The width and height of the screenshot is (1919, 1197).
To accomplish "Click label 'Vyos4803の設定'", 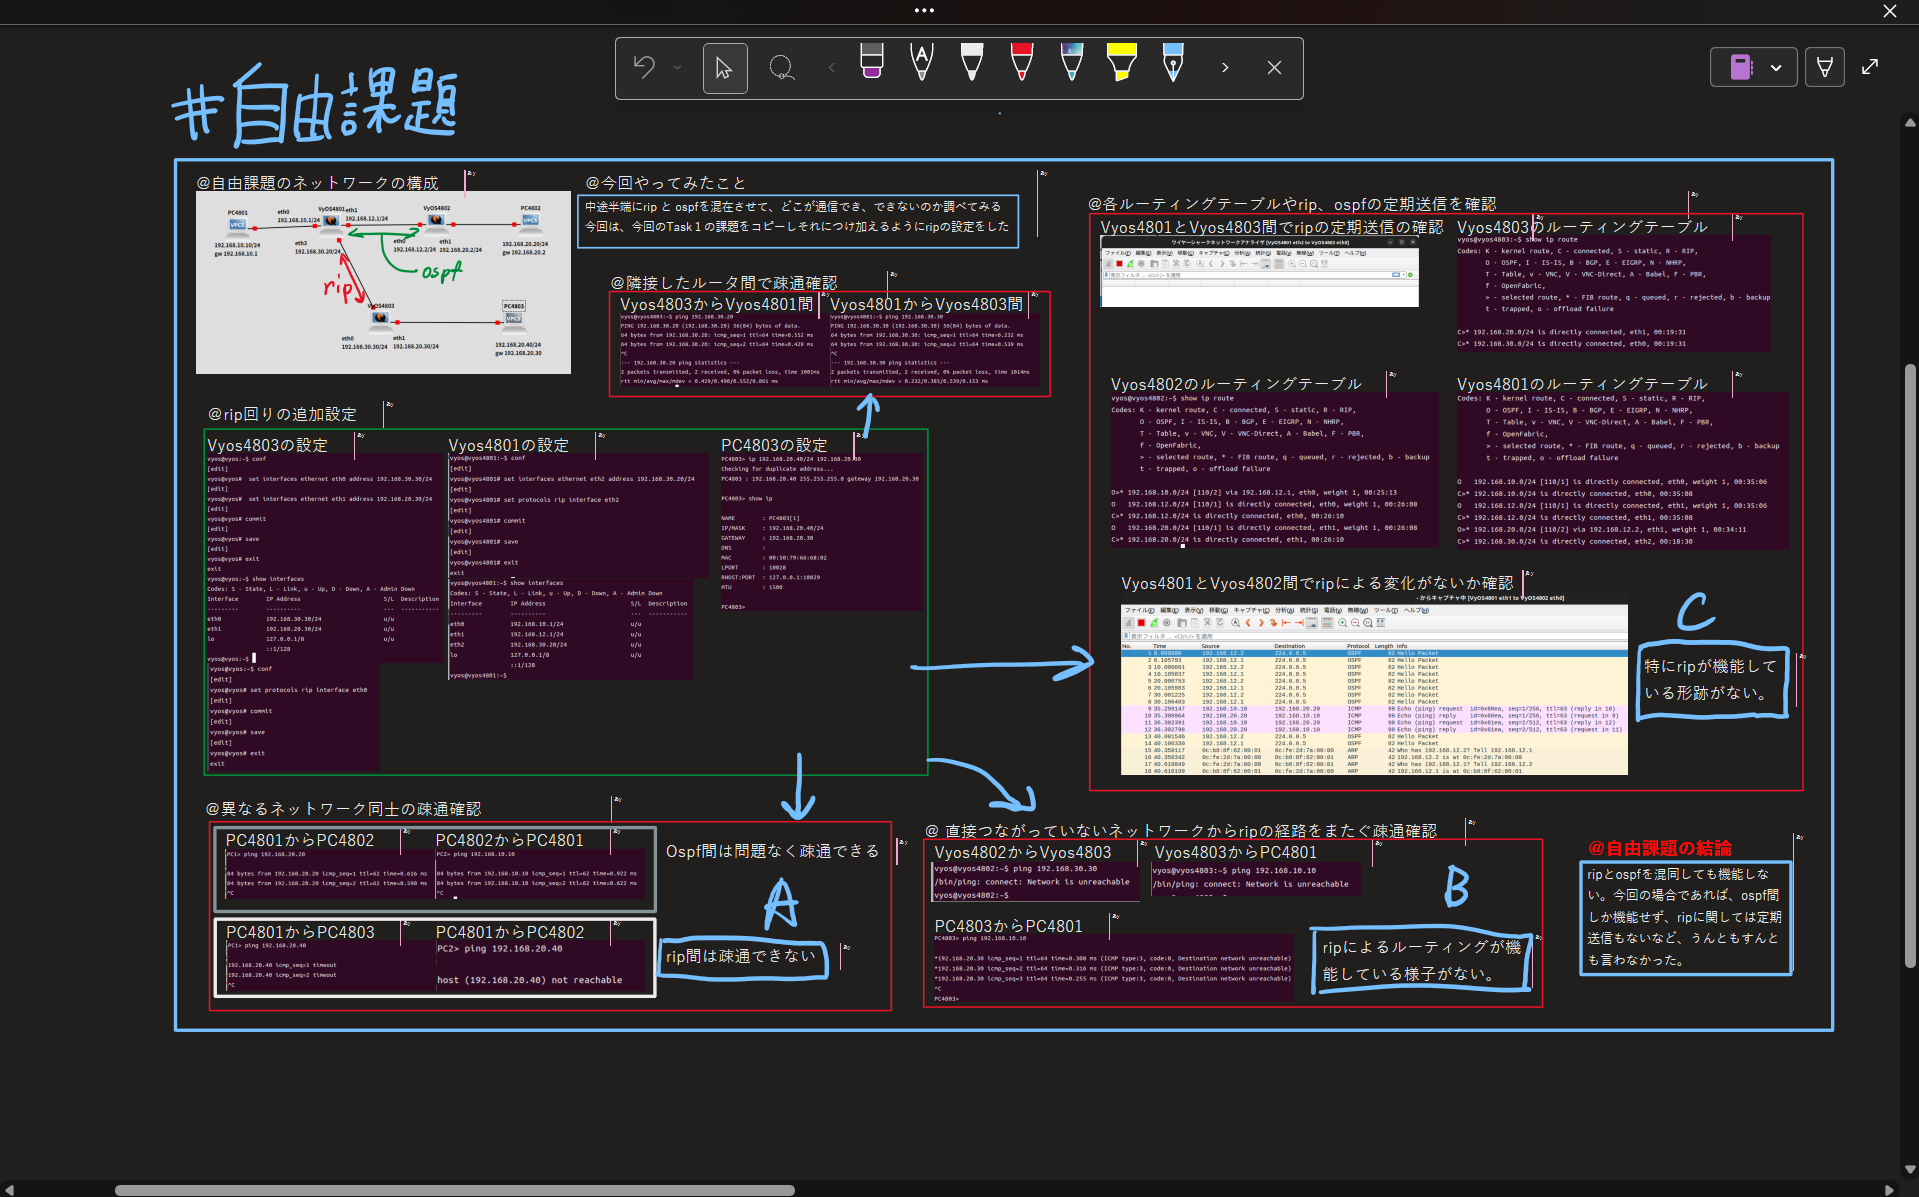I will point(267,445).
